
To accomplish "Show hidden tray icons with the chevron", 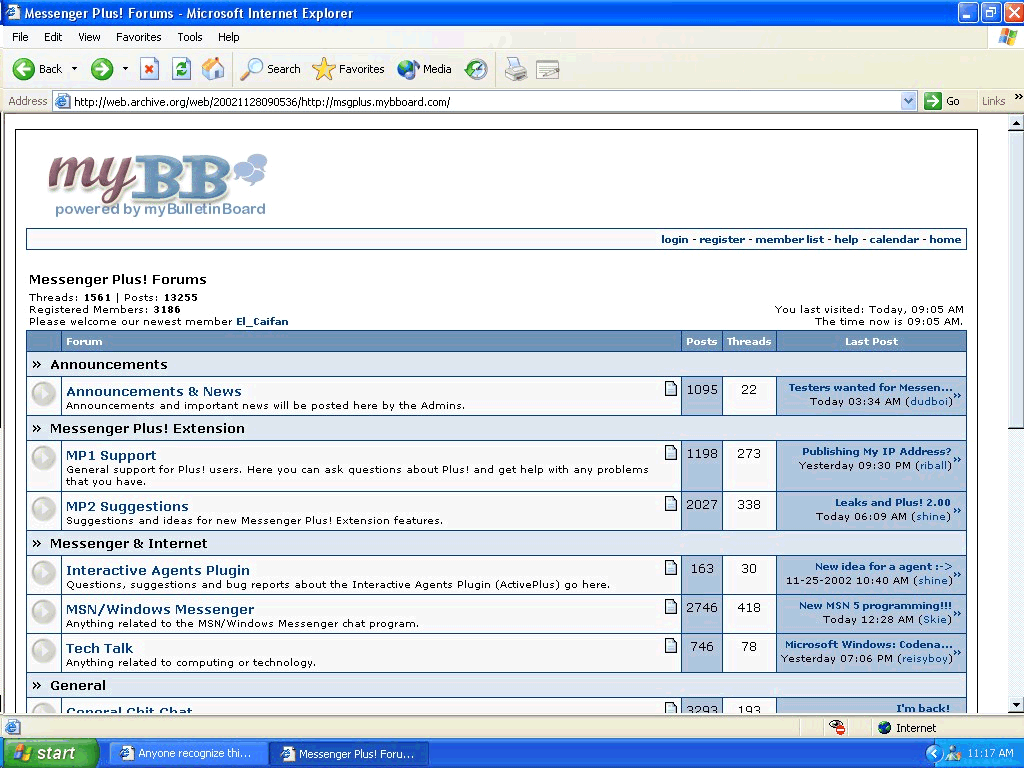I will pyautogui.click(x=934, y=754).
